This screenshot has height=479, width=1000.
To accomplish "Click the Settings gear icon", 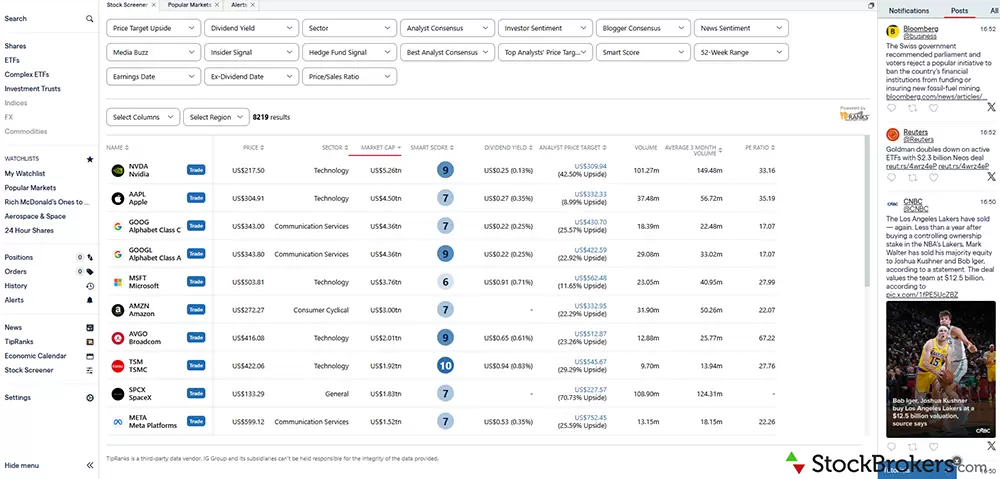I will pos(90,397).
